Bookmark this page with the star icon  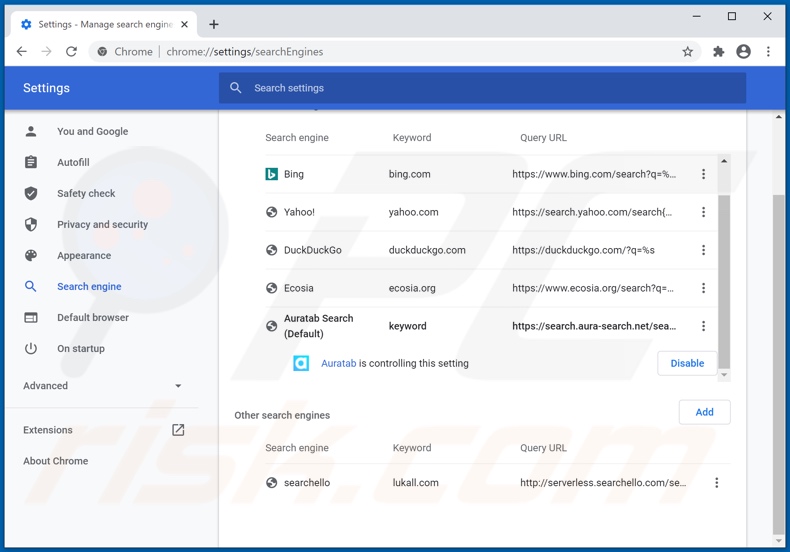[688, 52]
